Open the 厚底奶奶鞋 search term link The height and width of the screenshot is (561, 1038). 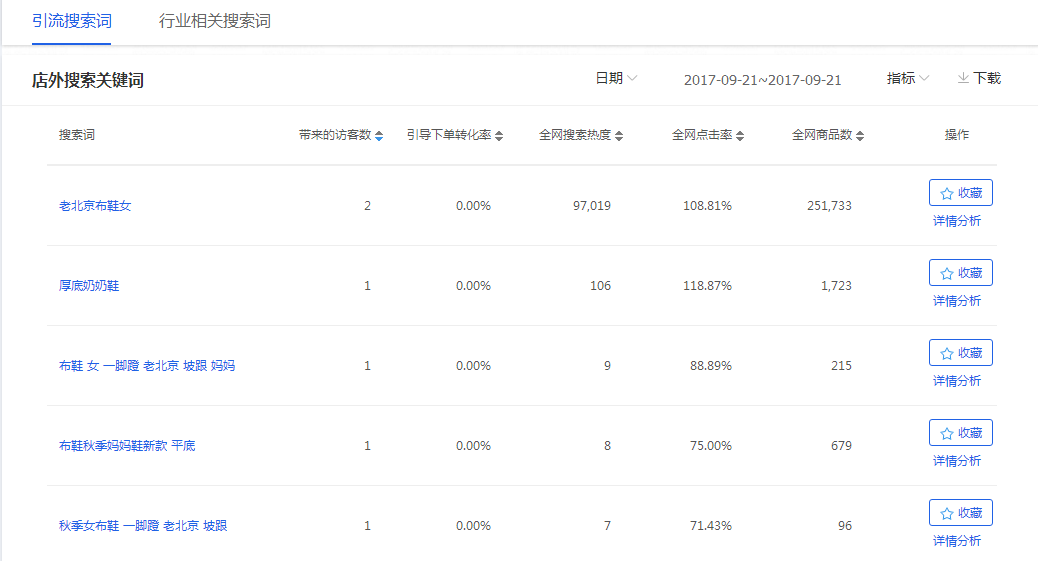click(x=89, y=286)
